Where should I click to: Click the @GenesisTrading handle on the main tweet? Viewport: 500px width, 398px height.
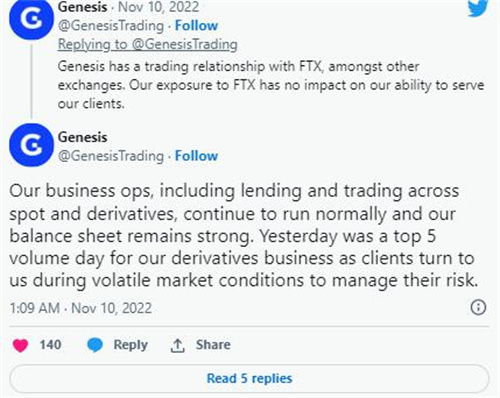click(x=111, y=156)
